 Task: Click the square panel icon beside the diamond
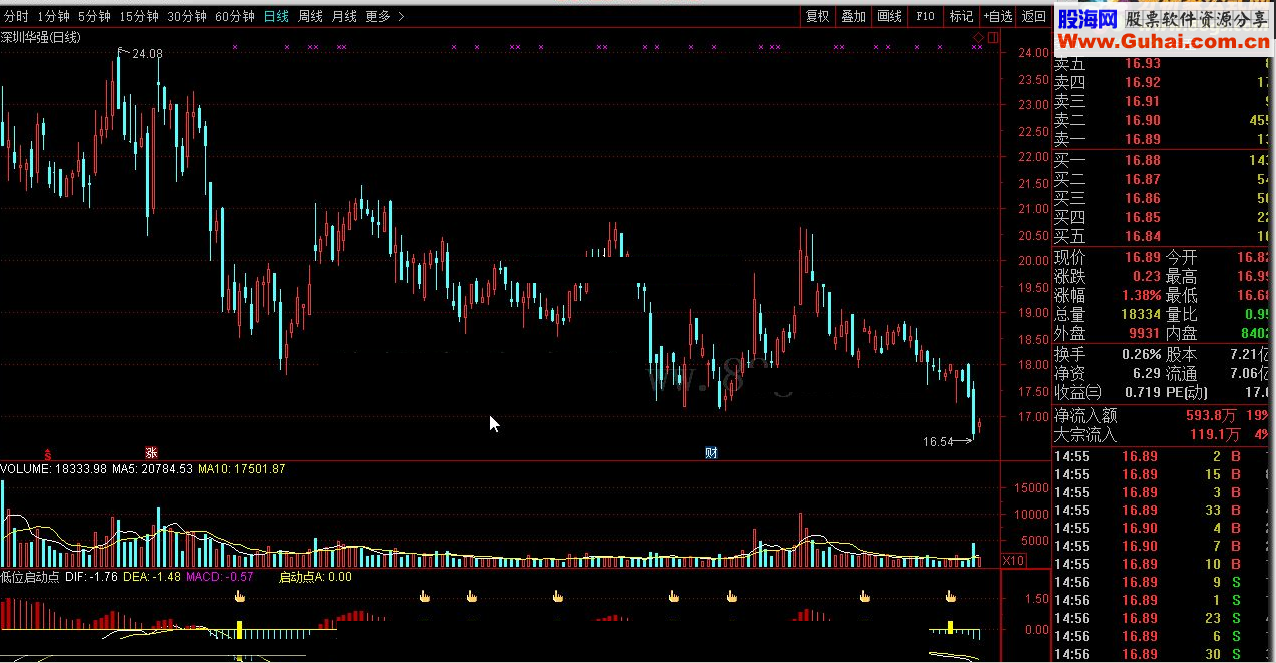[x=992, y=38]
